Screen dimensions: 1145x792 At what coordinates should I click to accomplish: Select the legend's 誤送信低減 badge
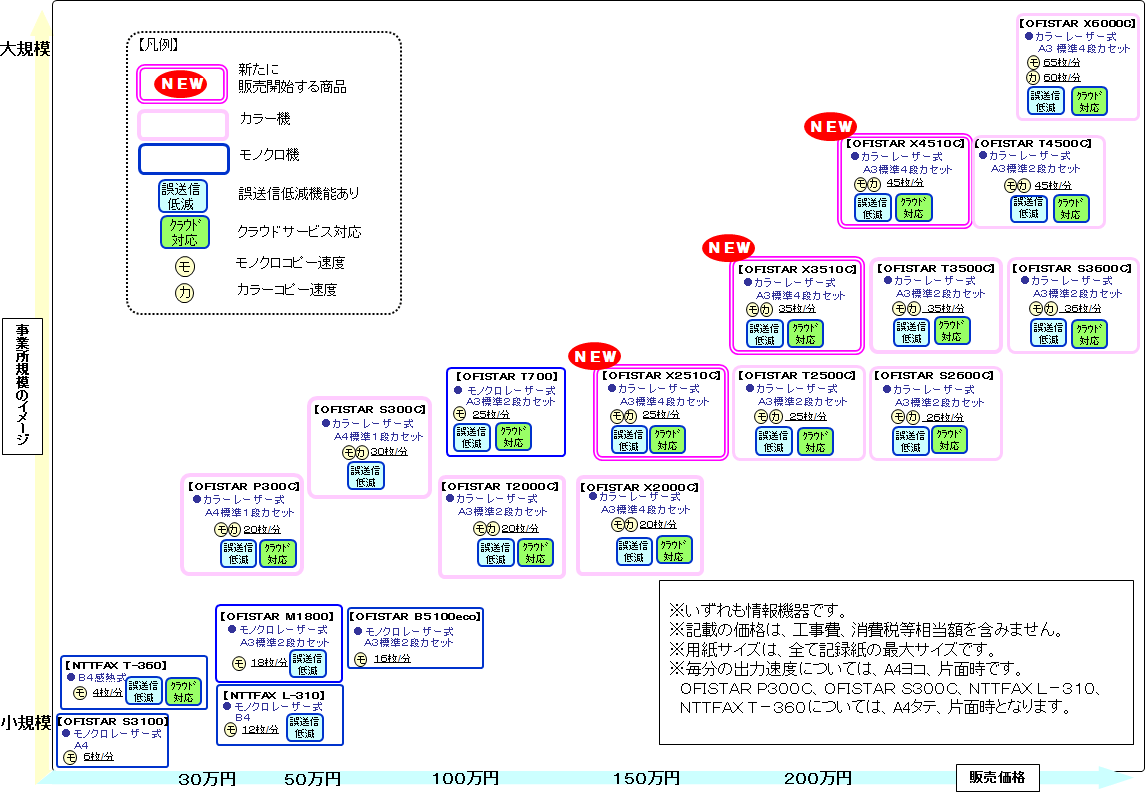pos(183,196)
